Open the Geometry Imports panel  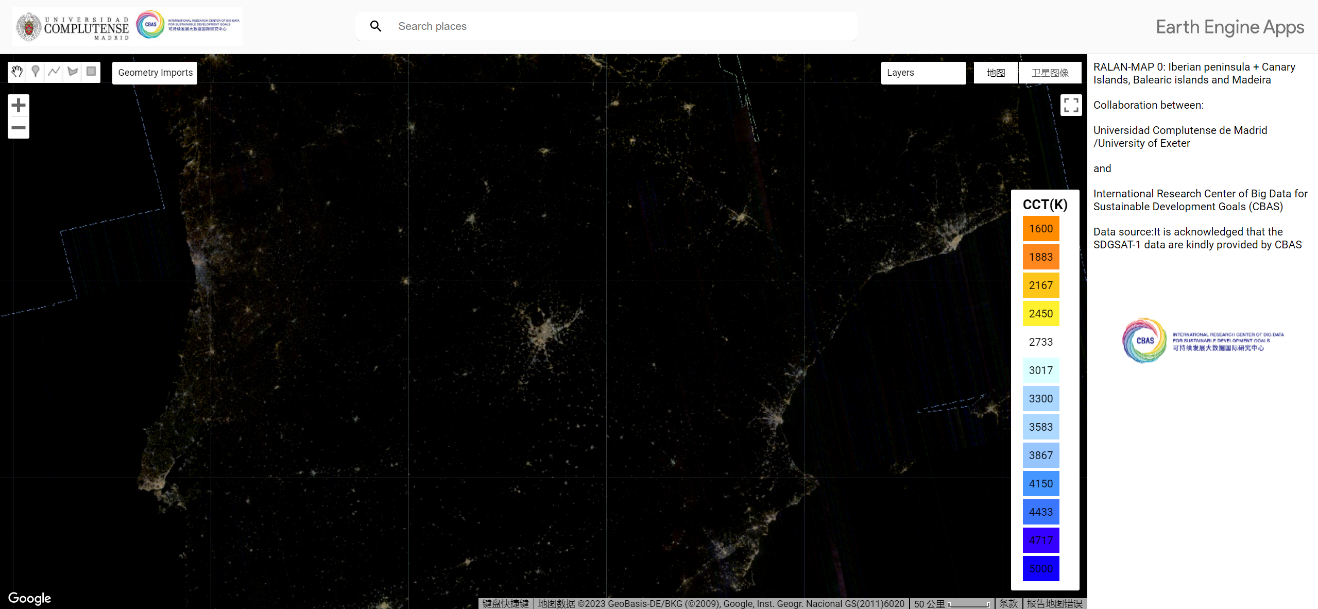pos(155,73)
